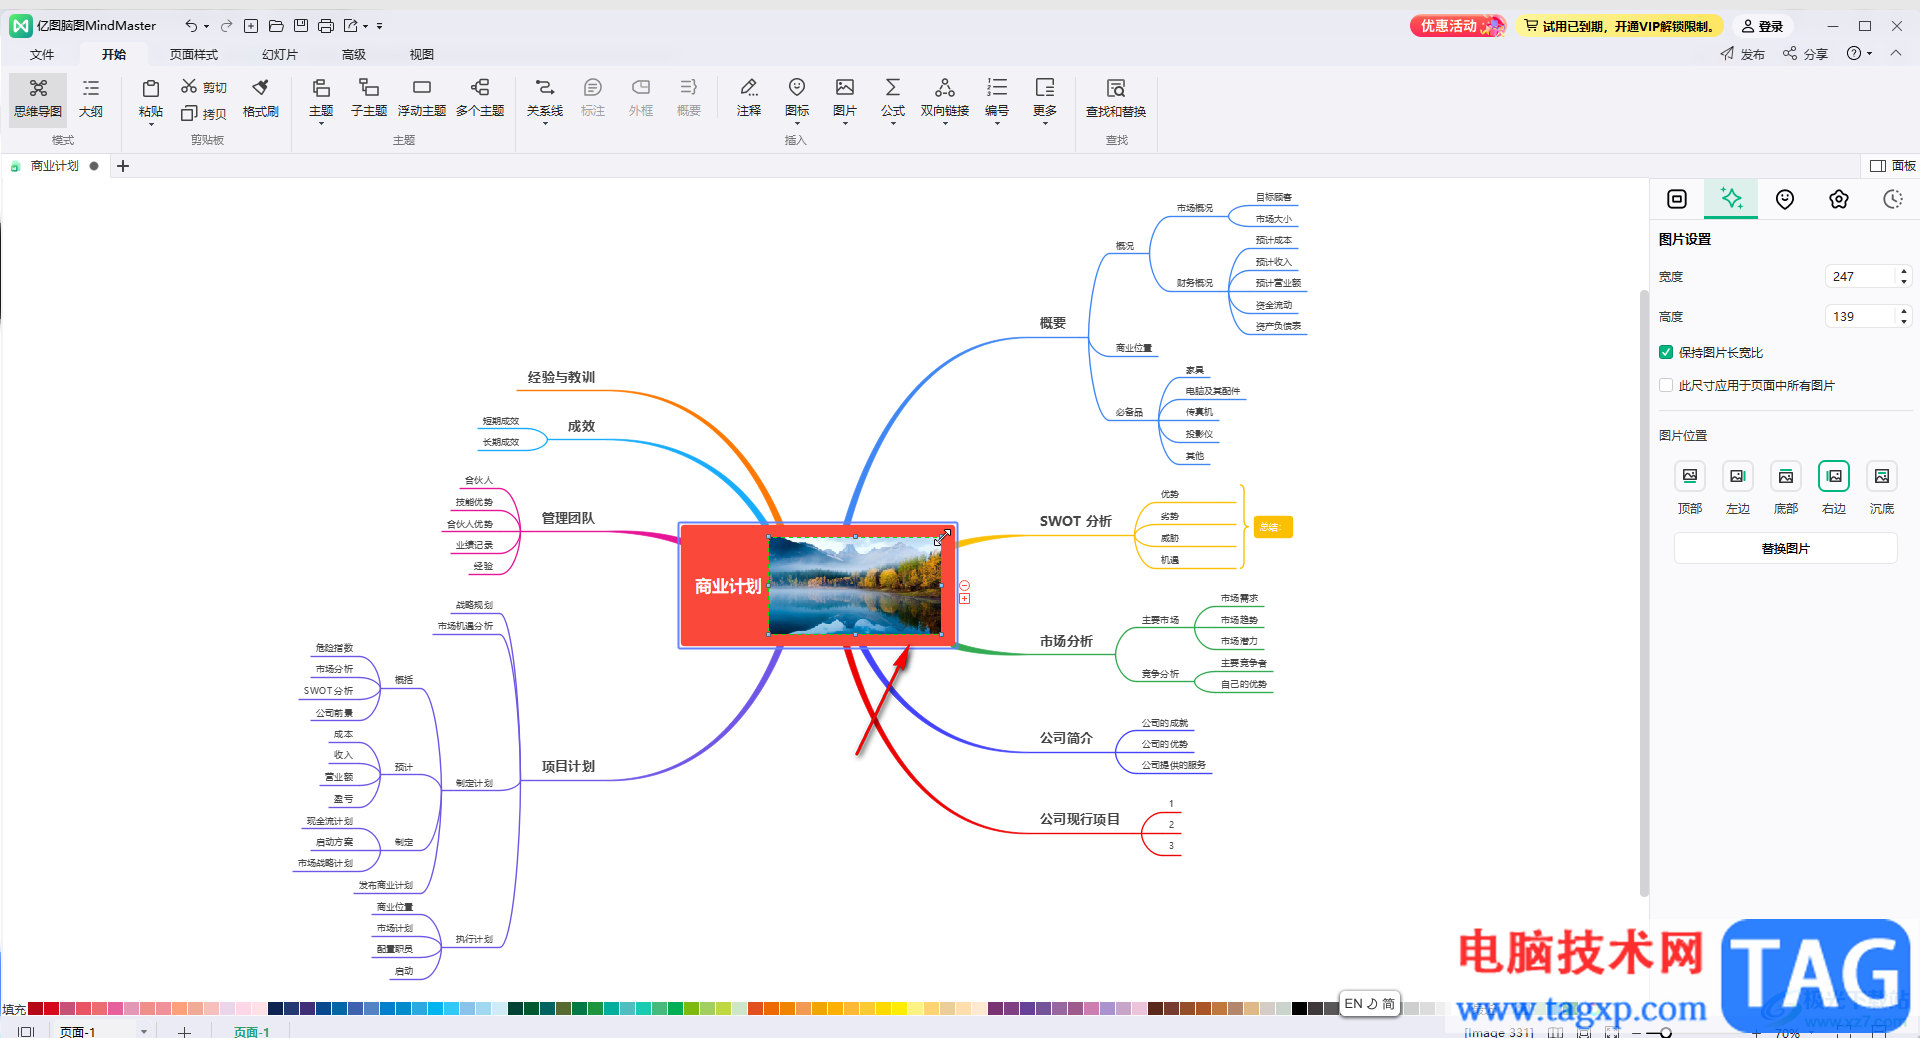Click the Cut (剪切) tool
The image size is (1920, 1038).
pos(204,87)
